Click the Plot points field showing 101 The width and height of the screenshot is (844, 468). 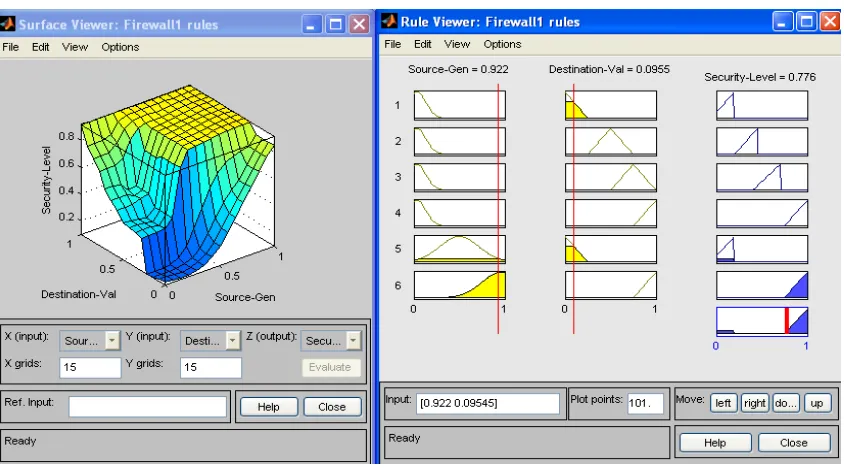645,403
